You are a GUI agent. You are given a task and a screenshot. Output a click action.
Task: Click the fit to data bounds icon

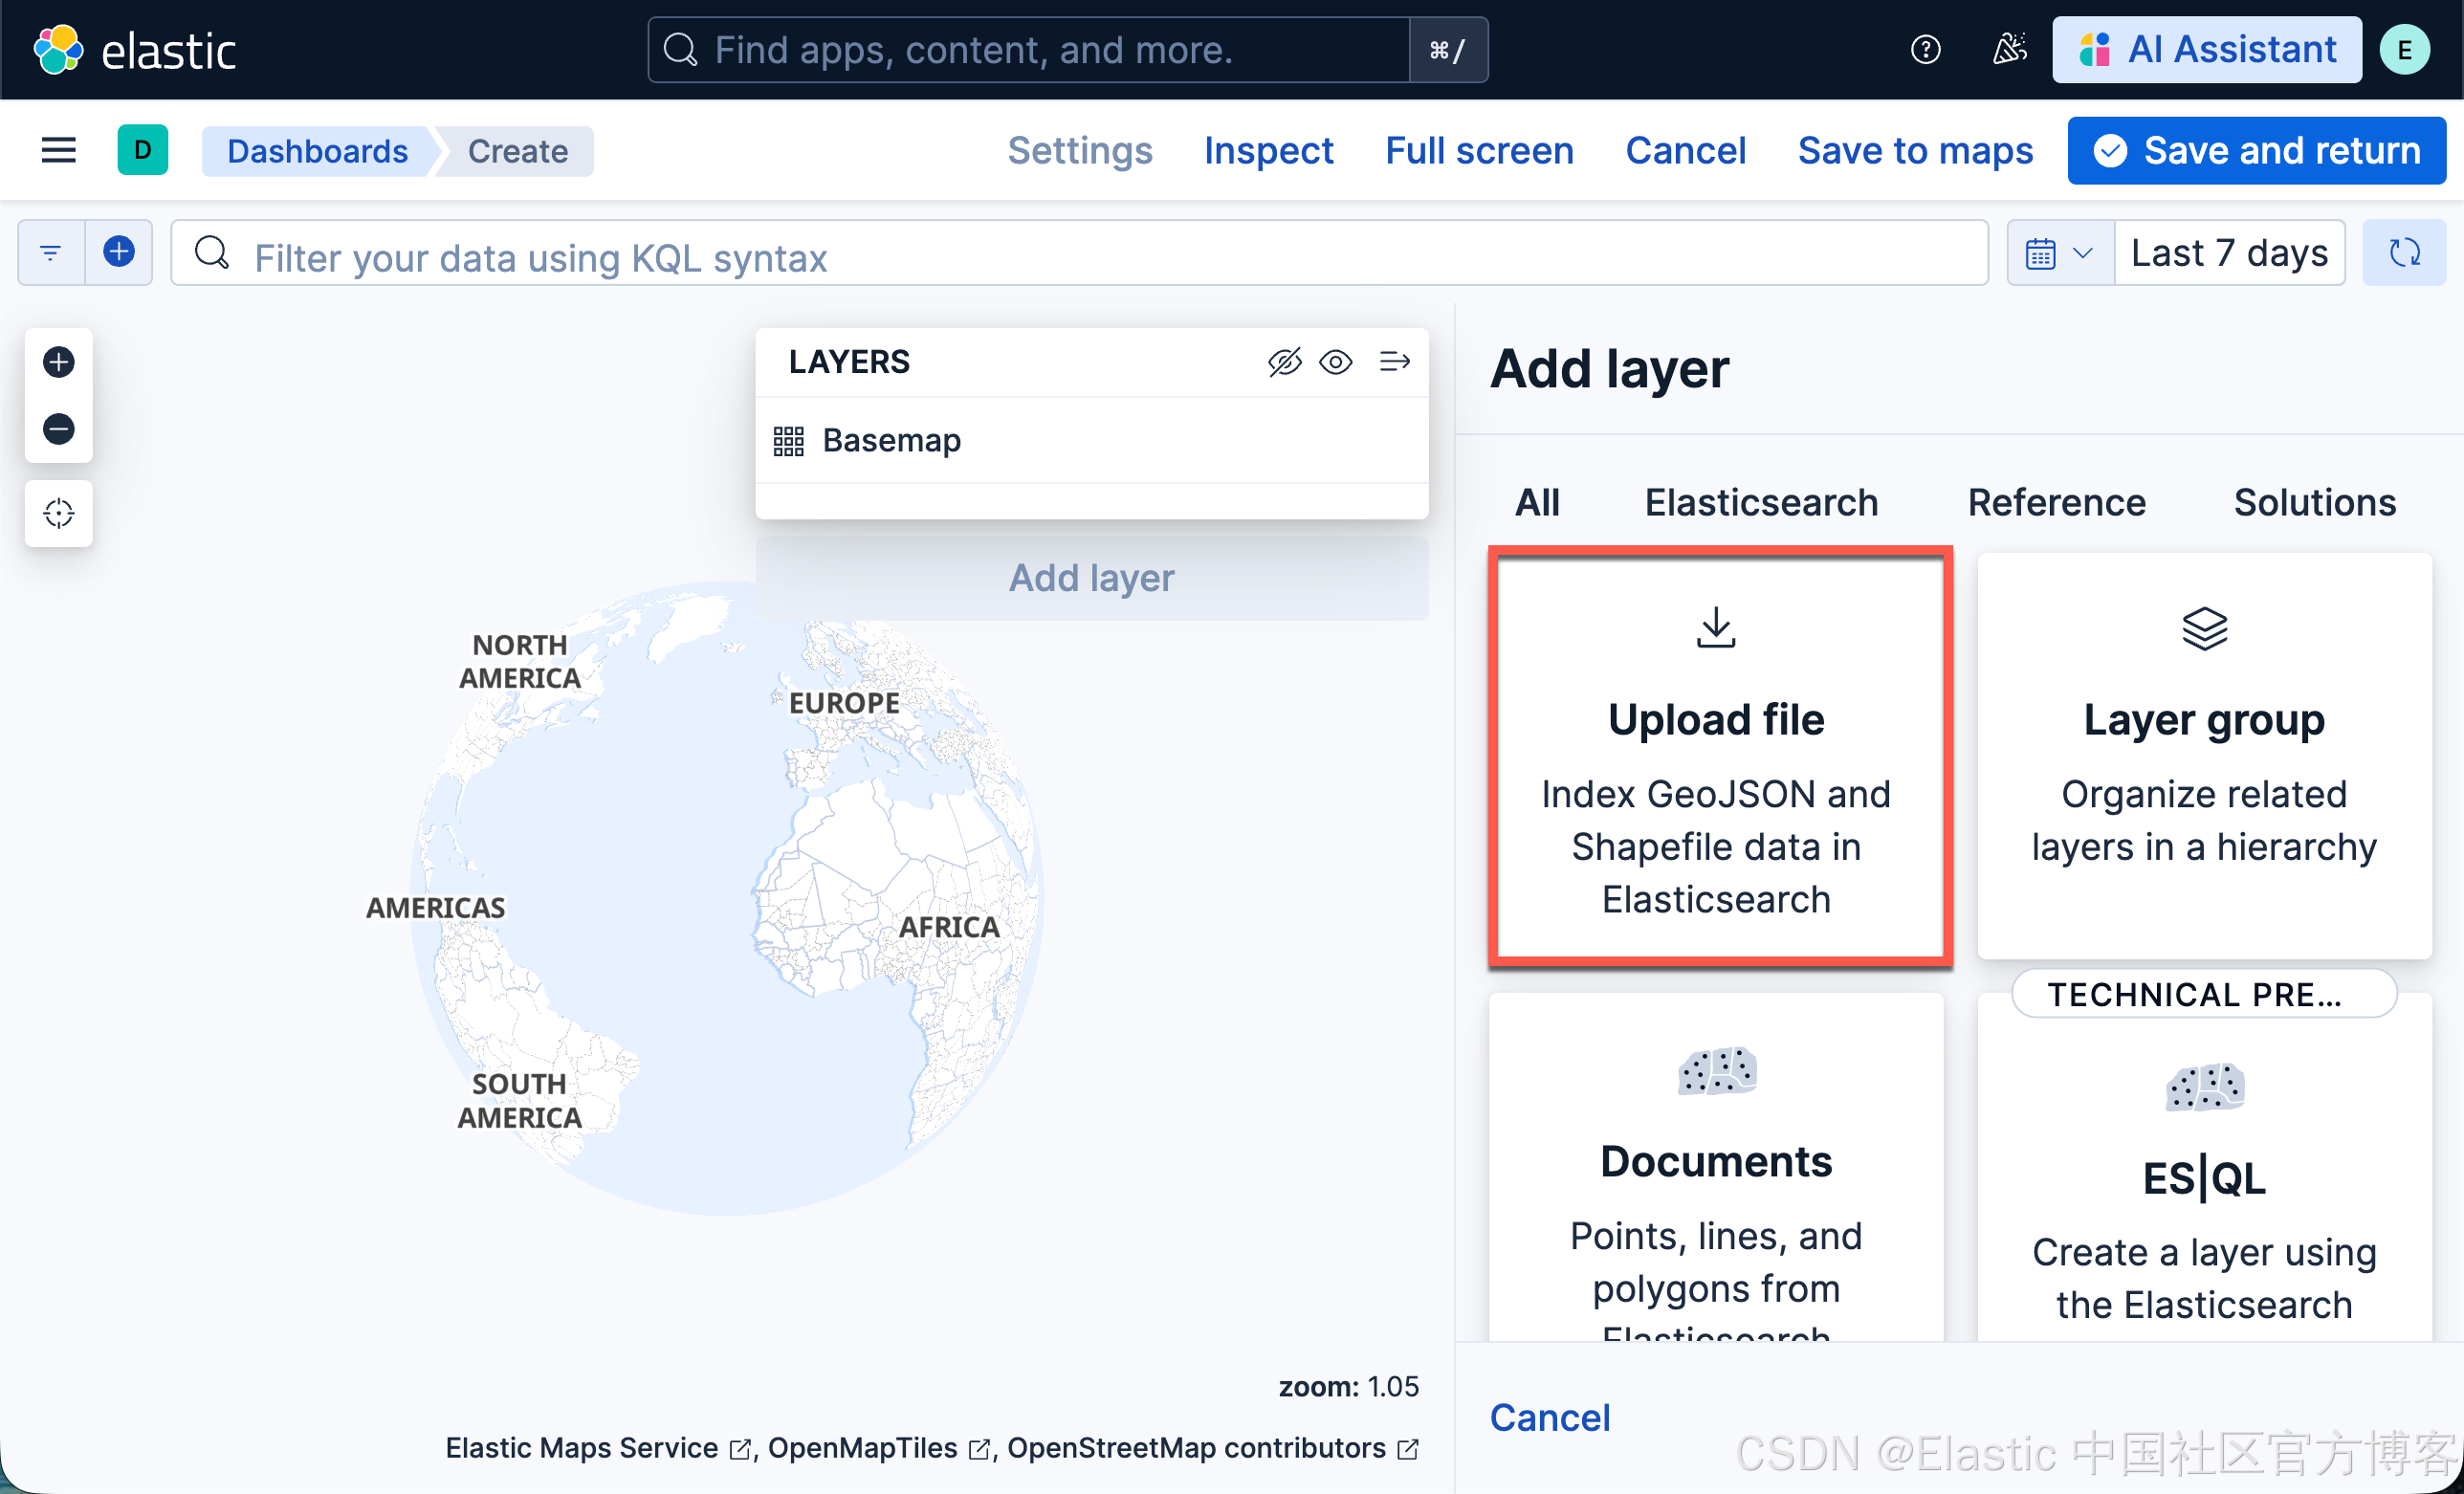pyautogui.click(x=58, y=513)
